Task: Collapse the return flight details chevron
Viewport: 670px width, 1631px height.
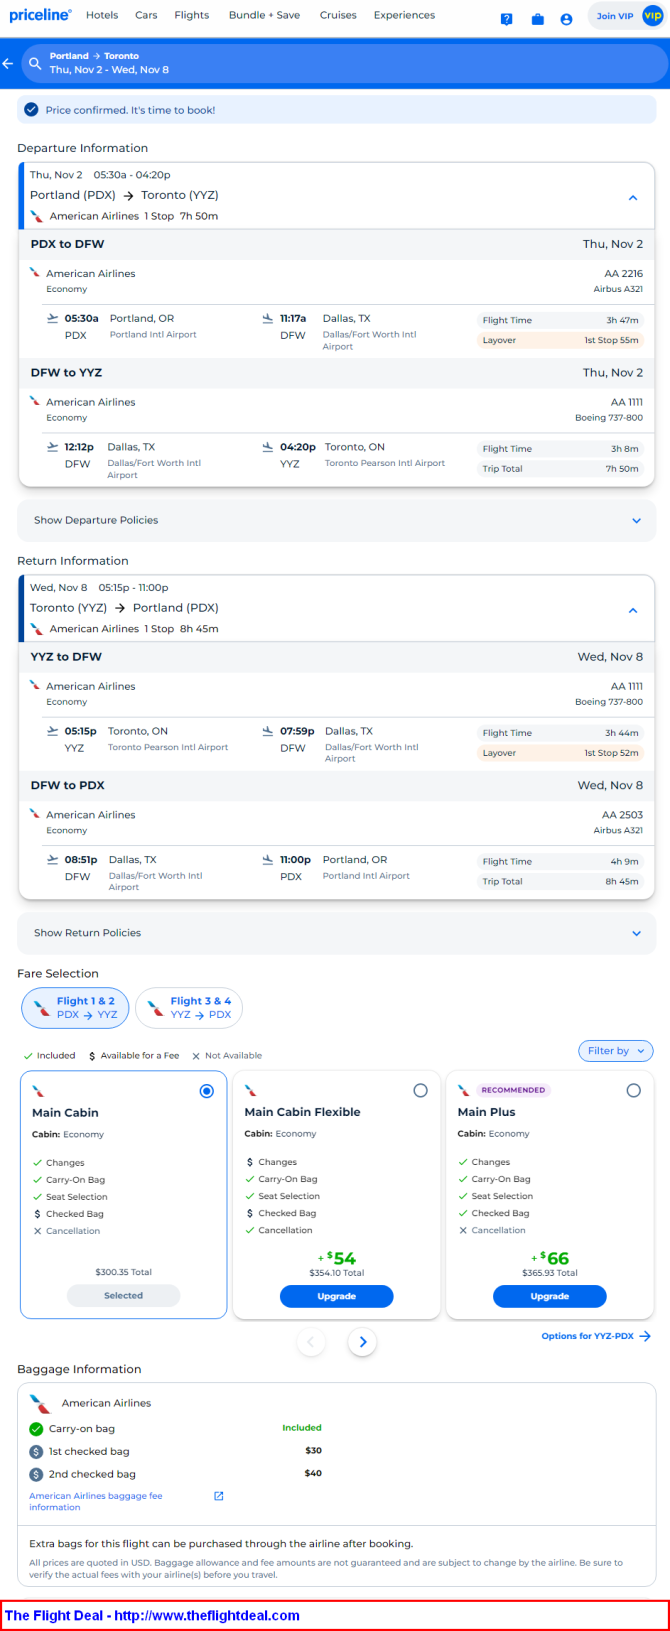Action: point(633,611)
